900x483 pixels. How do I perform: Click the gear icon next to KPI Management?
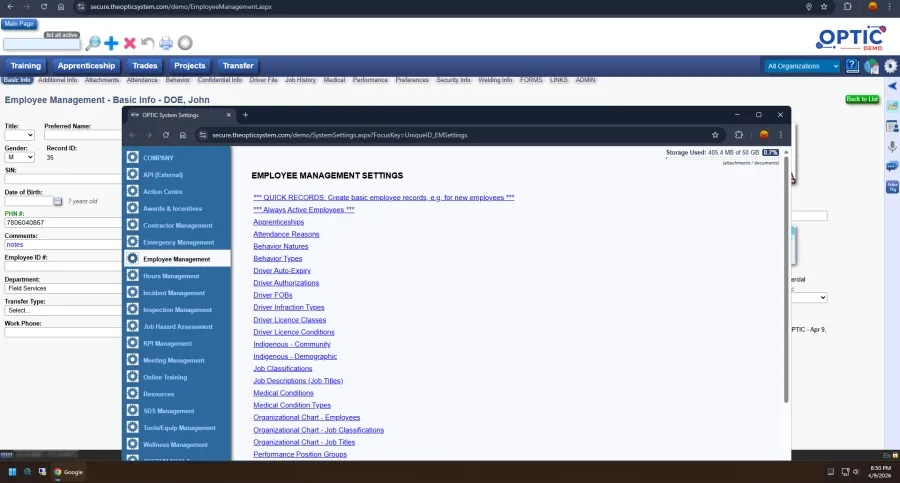tap(133, 343)
